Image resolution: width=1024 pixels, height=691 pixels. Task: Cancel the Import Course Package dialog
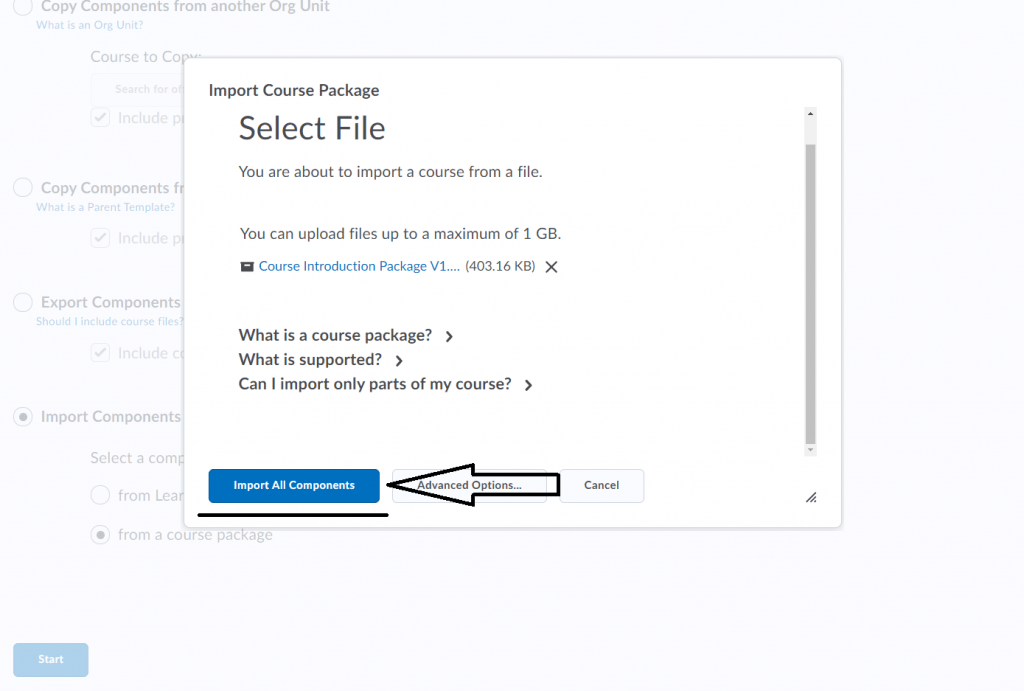click(601, 486)
